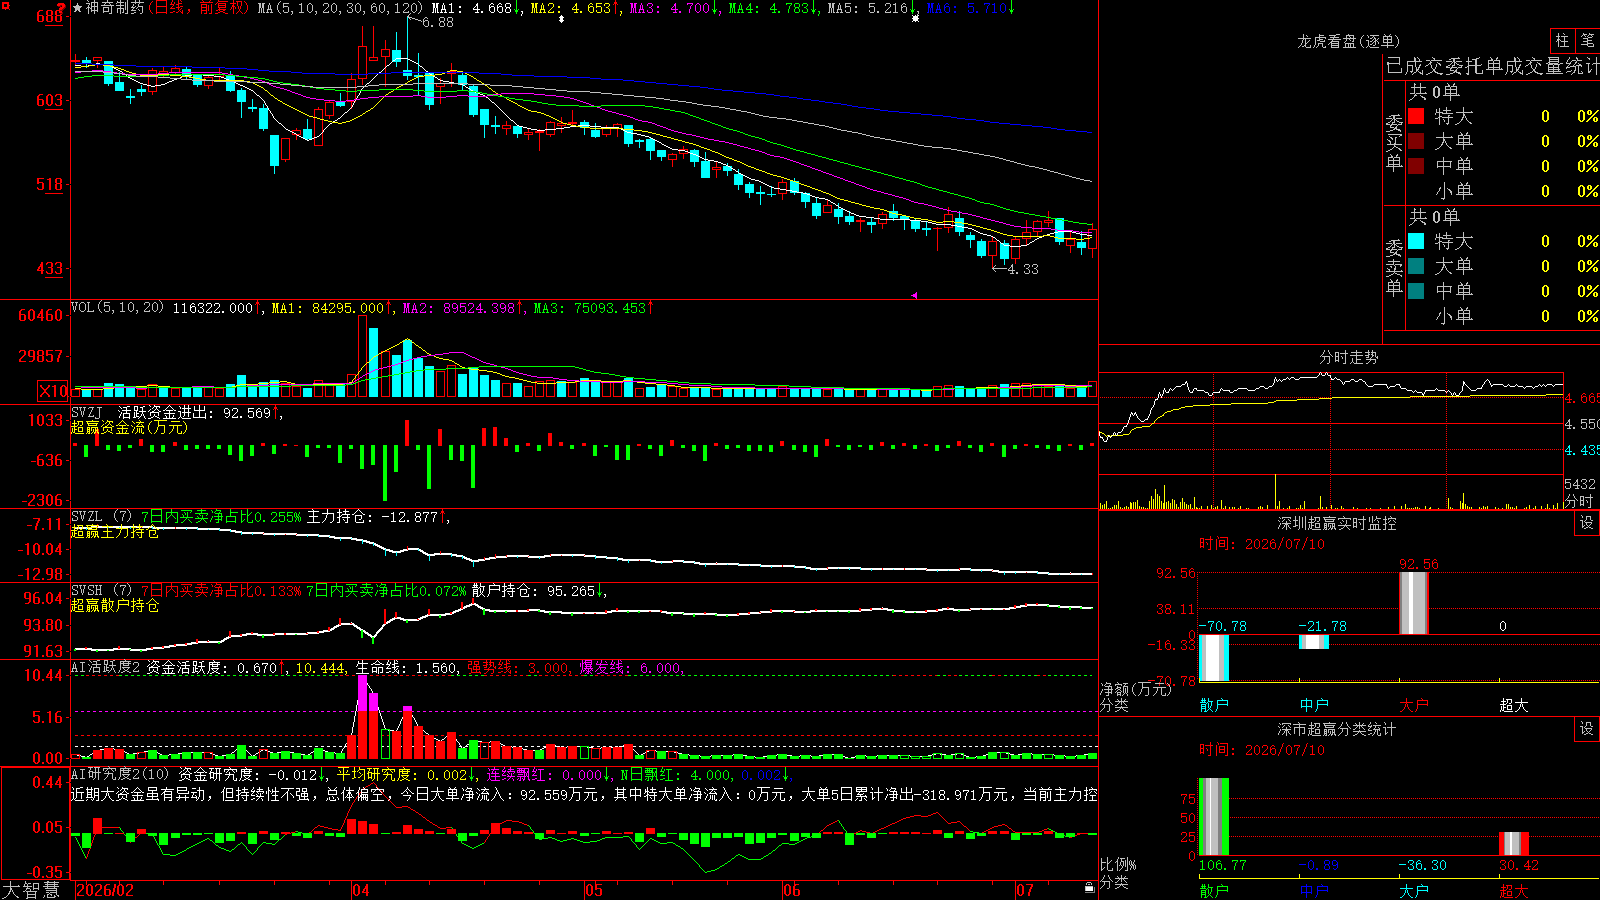This screenshot has height=900, width=1600.
Task: Jump to 2026/02 on the date axis
Action: click(105, 890)
